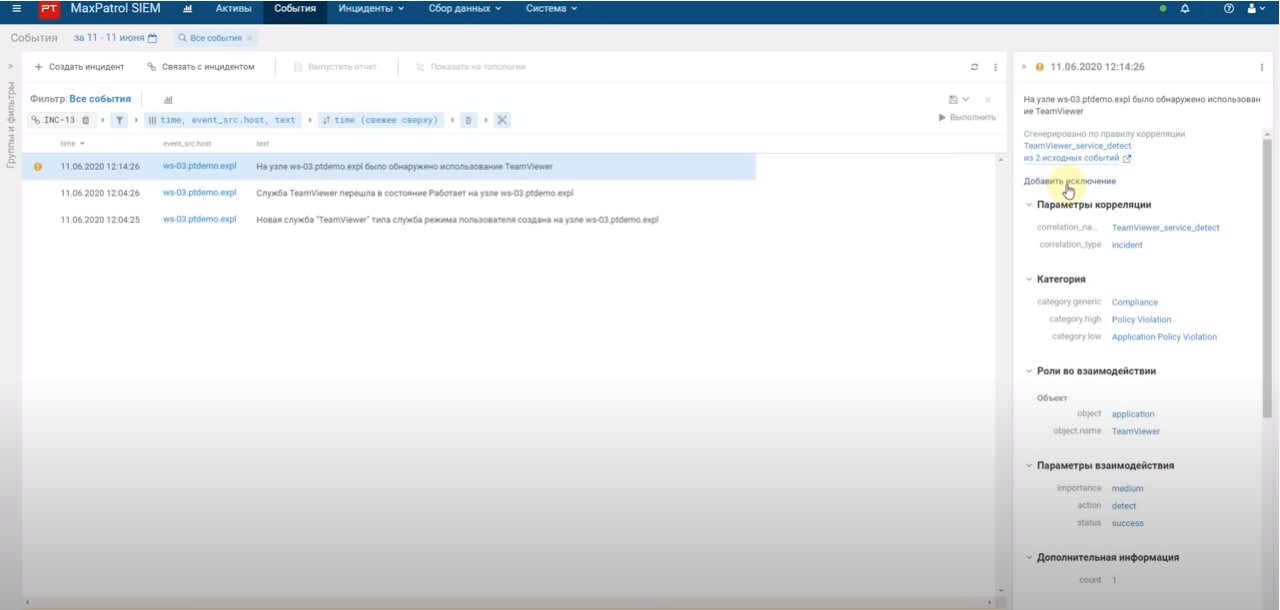This screenshot has height=610, width=1280.
Task: Open the event distribution chart icon
Action: 168,99
